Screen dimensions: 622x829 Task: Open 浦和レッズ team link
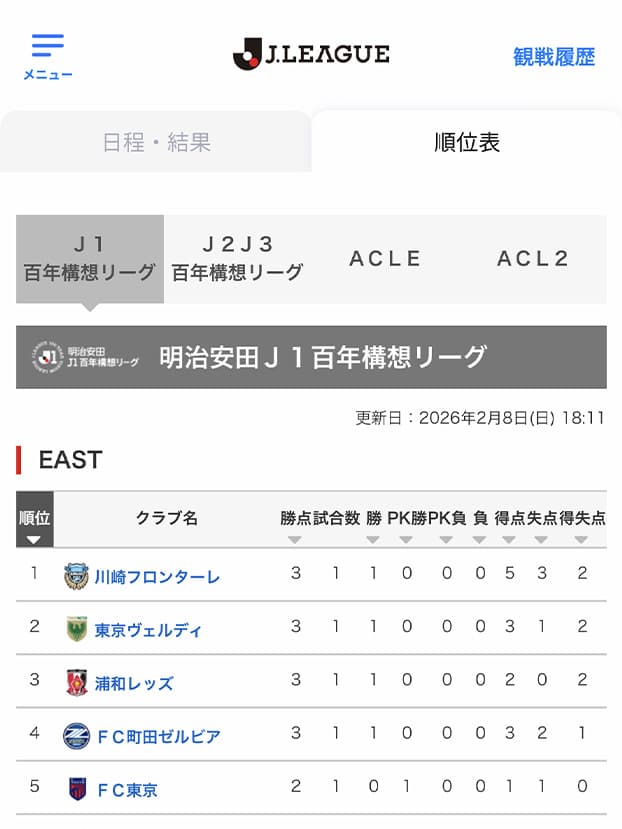(x=134, y=683)
